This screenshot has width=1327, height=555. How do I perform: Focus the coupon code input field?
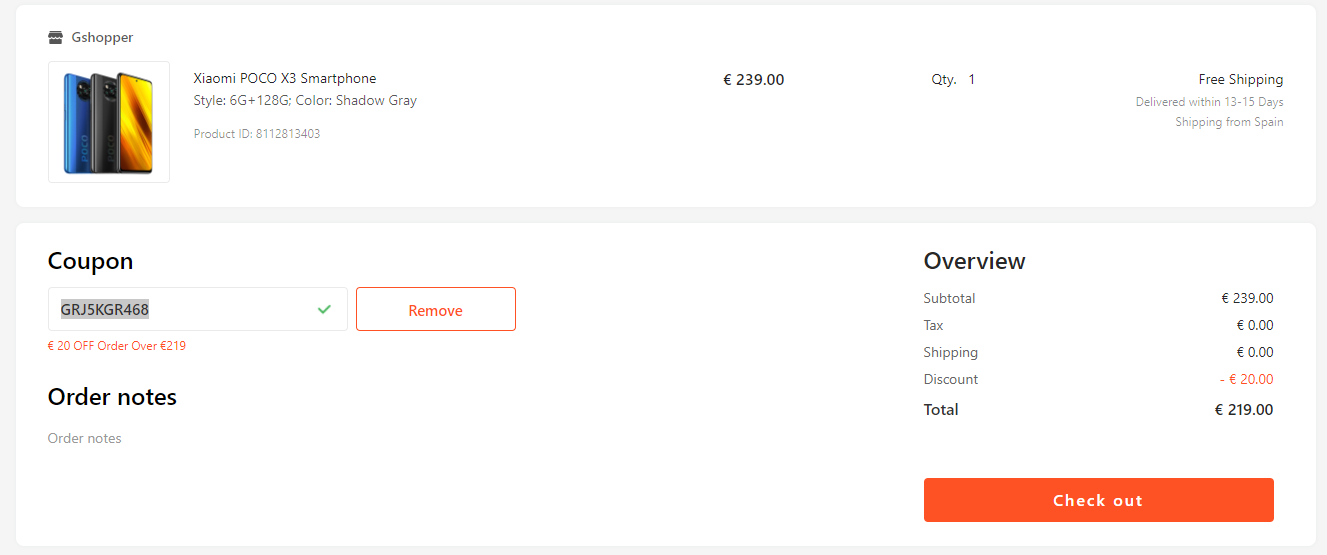click(x=180, y=310)
